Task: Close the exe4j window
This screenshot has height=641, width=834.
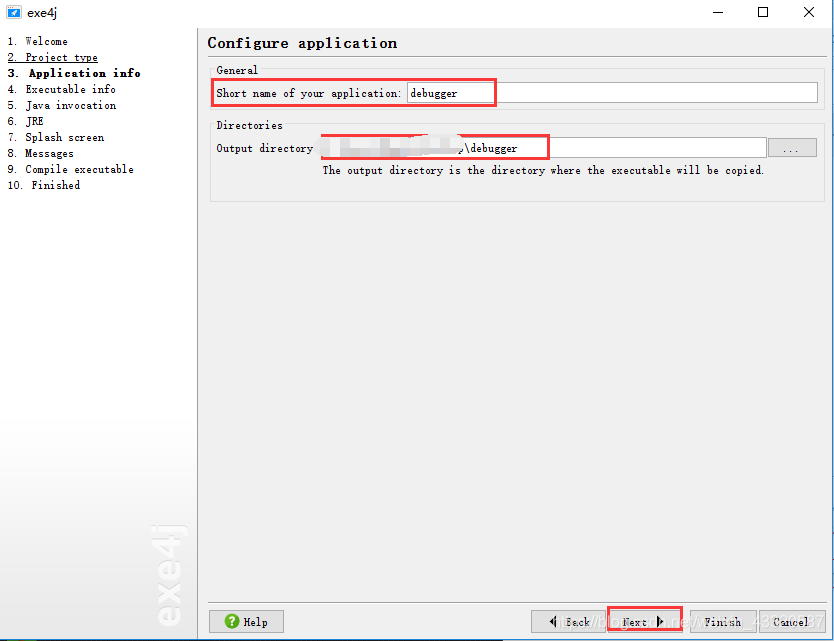Action: tap(808, 12)
